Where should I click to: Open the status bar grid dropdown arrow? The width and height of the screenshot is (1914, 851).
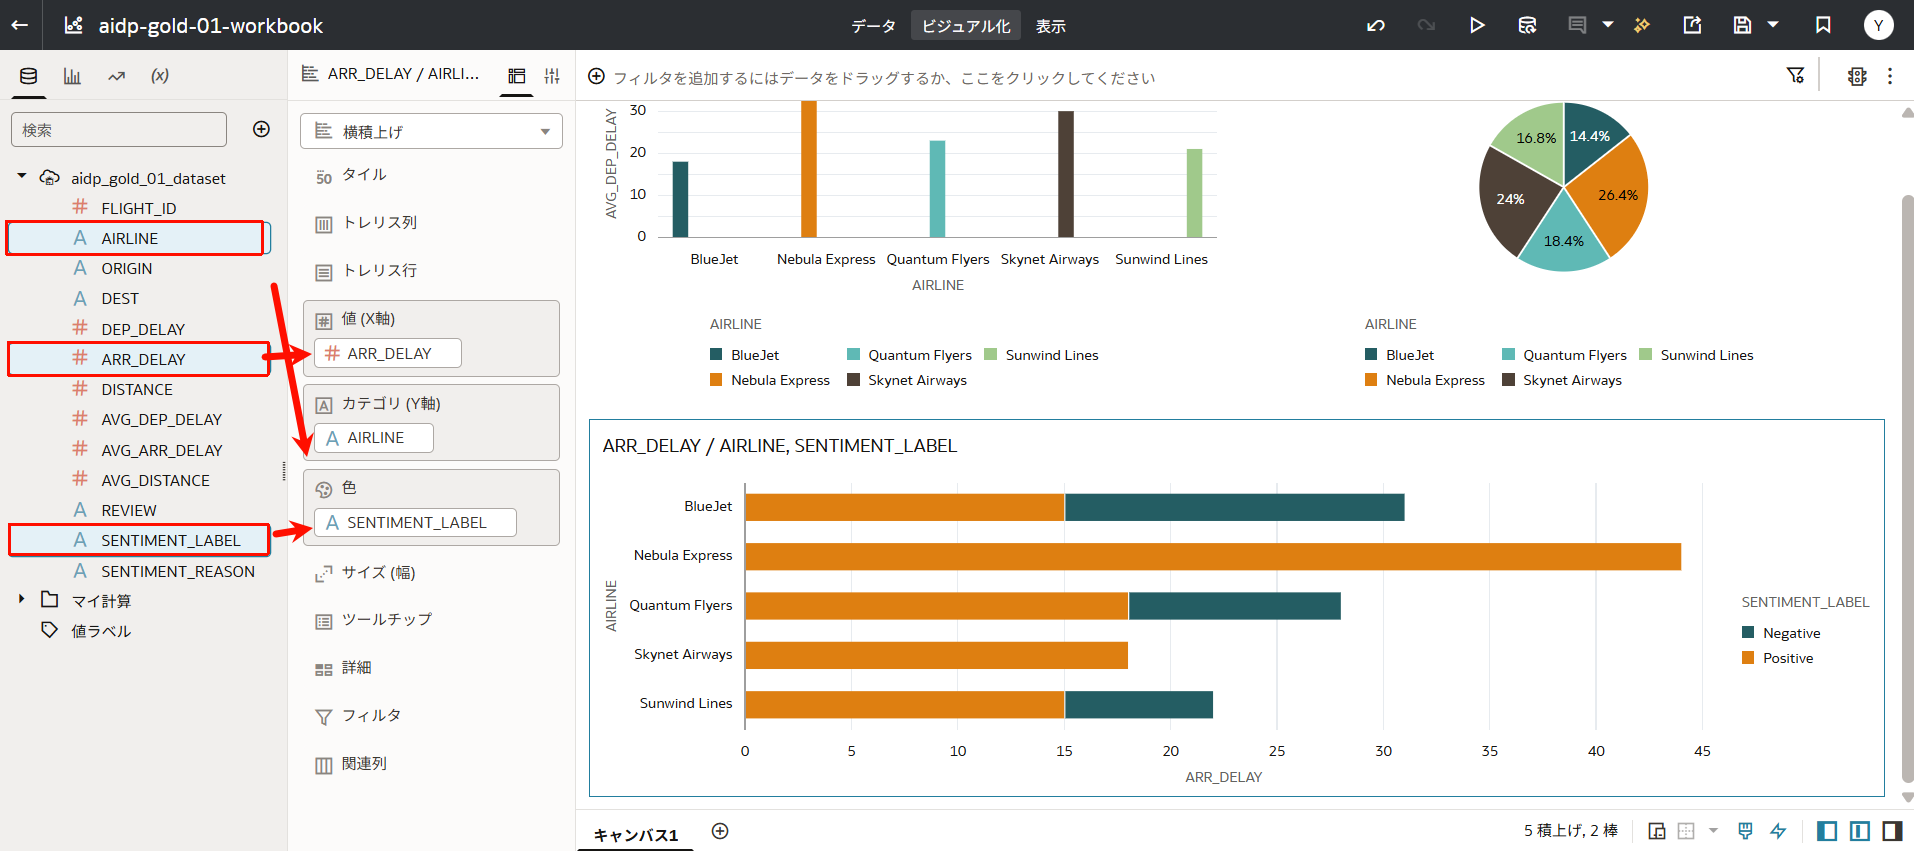click(1713, 831)
